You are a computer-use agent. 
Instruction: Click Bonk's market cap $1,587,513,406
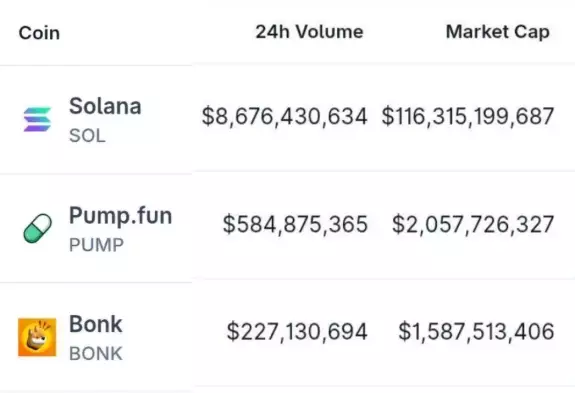pos(476,332)
